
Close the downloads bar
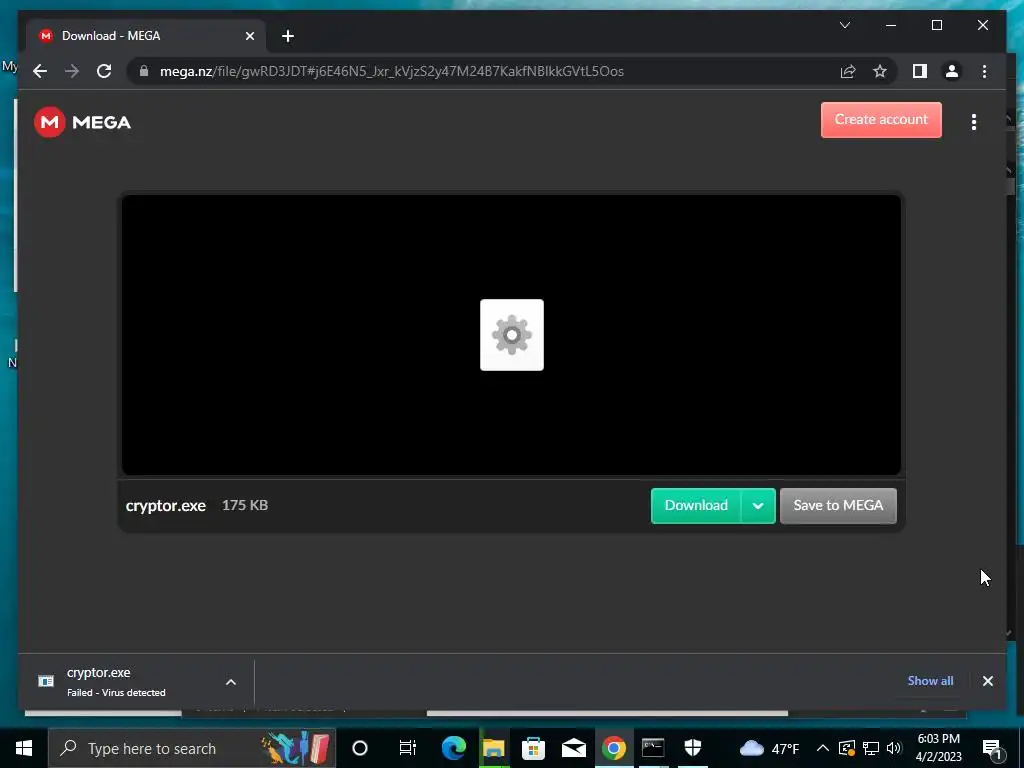tap(987, 681)
